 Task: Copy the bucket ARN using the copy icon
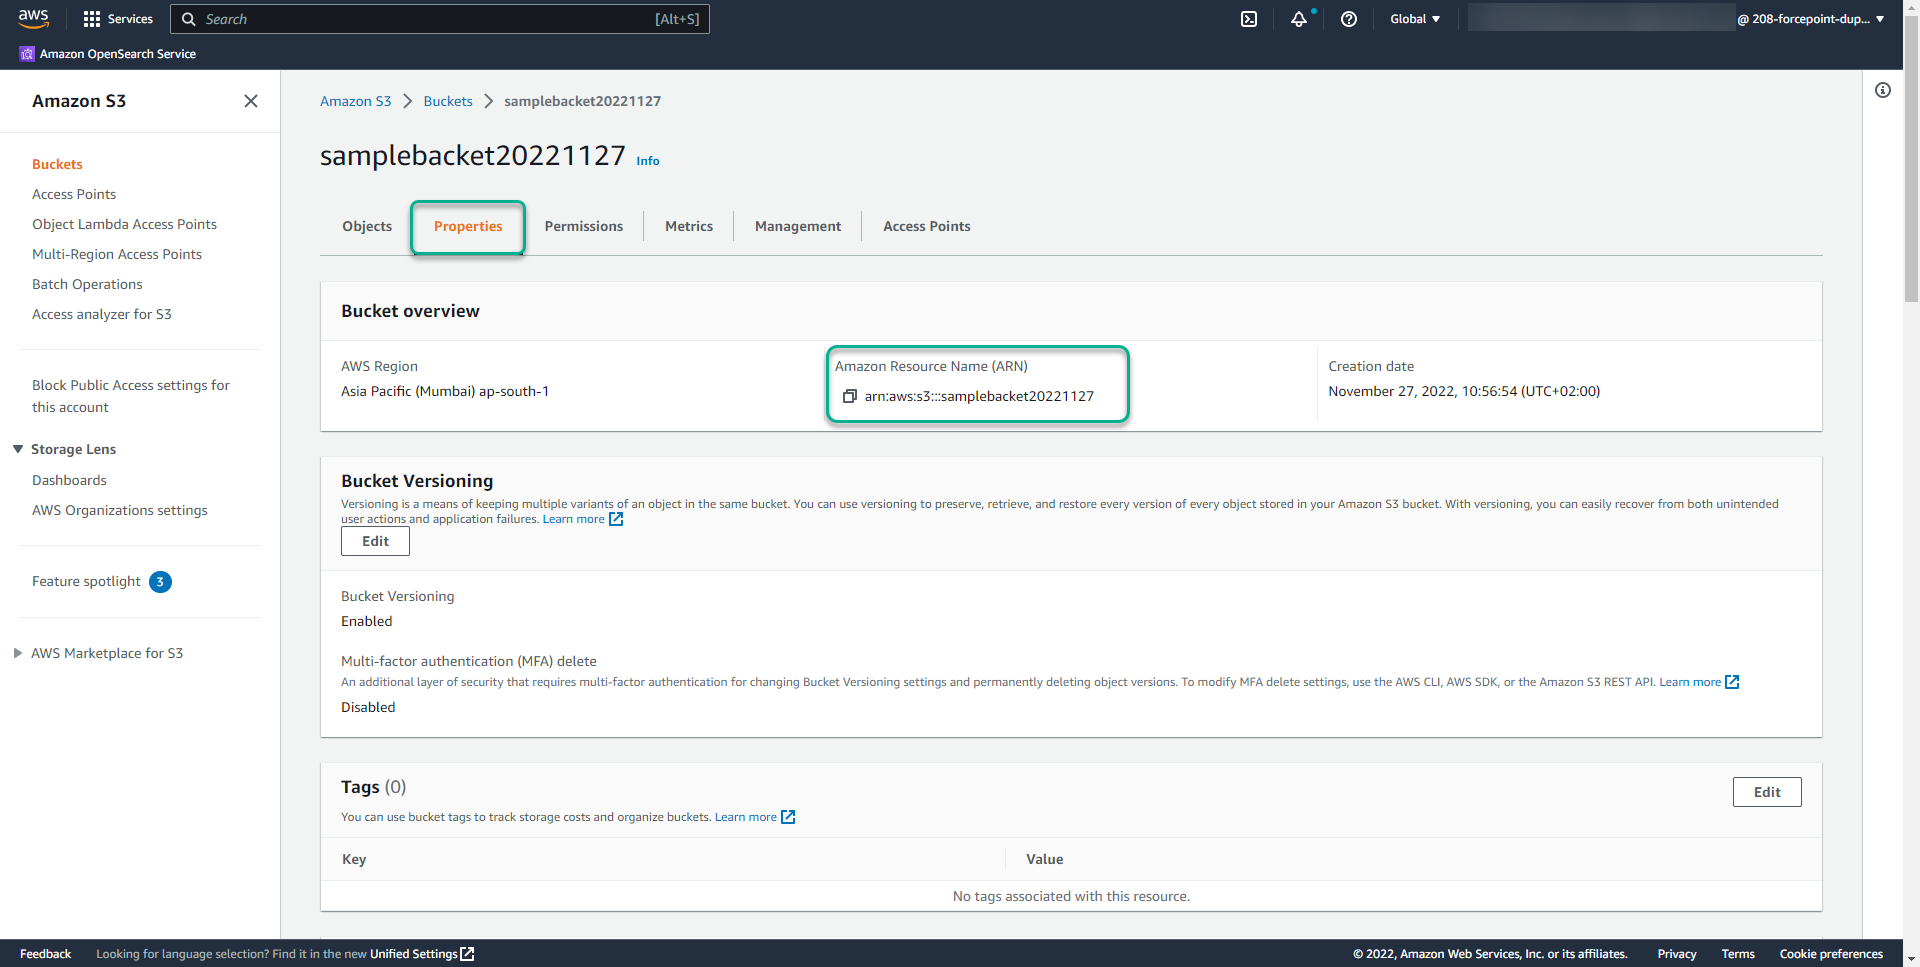850,396
